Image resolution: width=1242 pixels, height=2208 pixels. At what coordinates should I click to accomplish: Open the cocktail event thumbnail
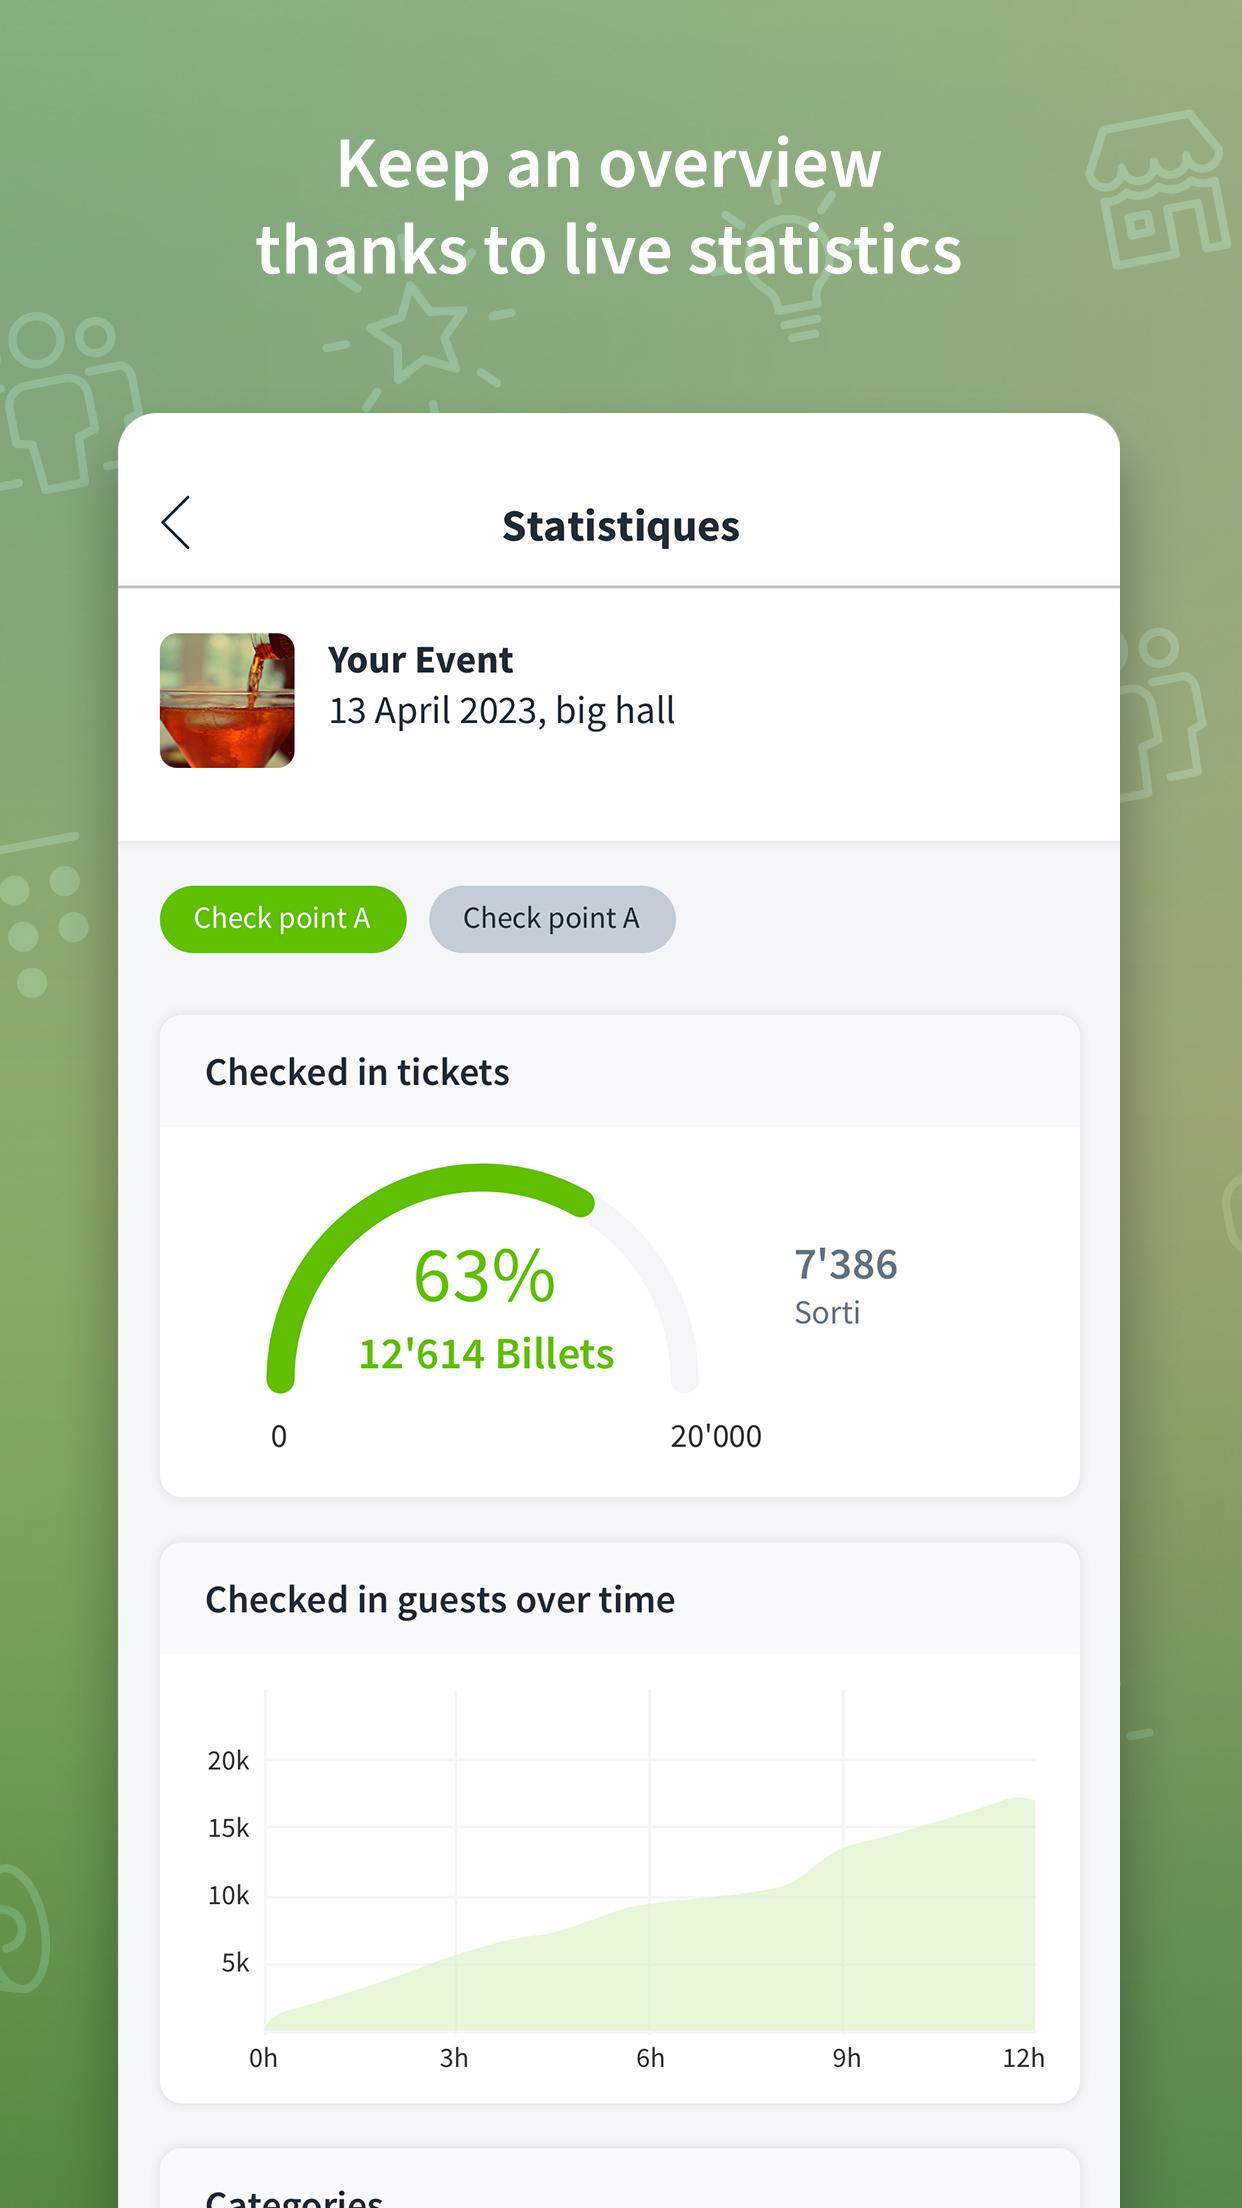227,700
